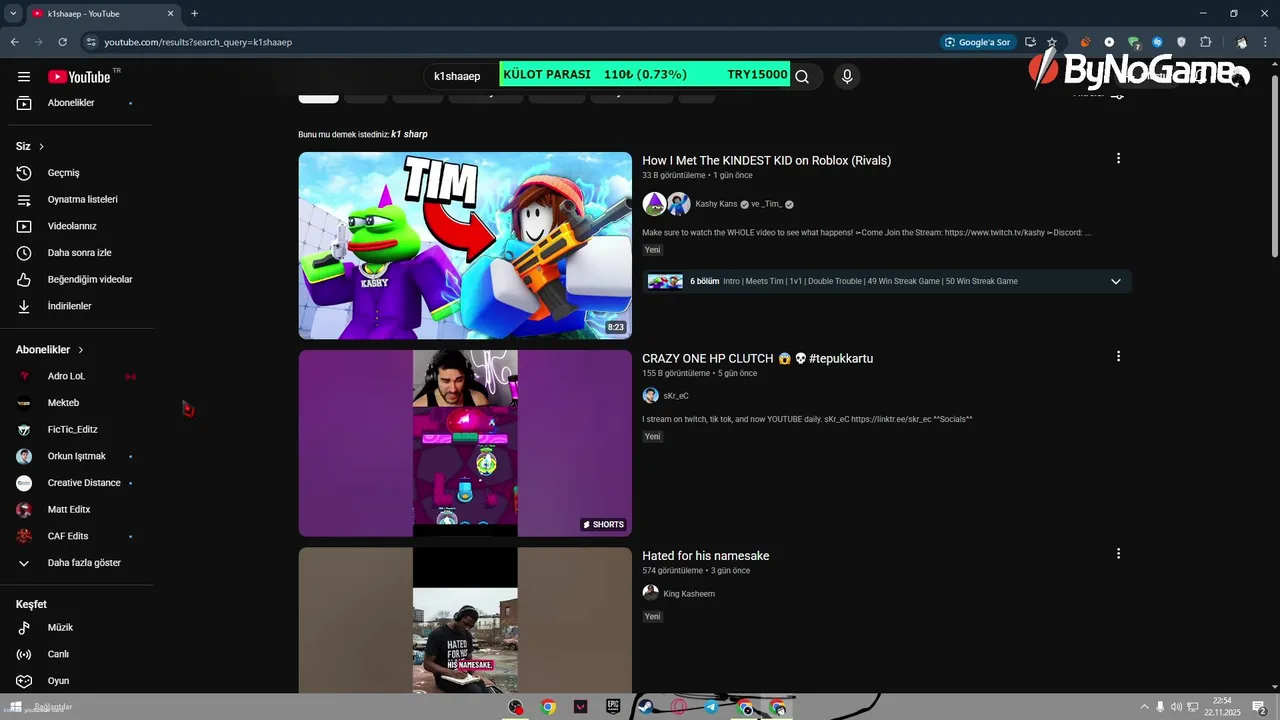
Task: Start voice search with the microphone
Action: point(847,76)
